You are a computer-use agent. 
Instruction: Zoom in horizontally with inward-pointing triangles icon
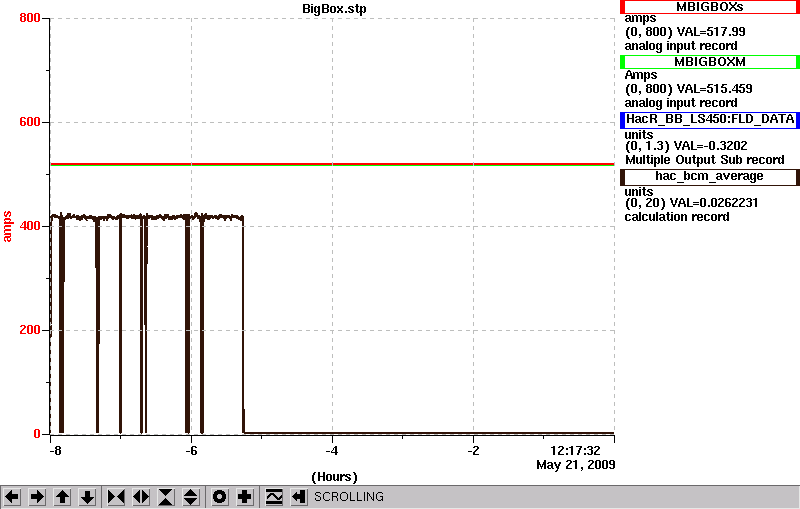[x=116, y=497]
